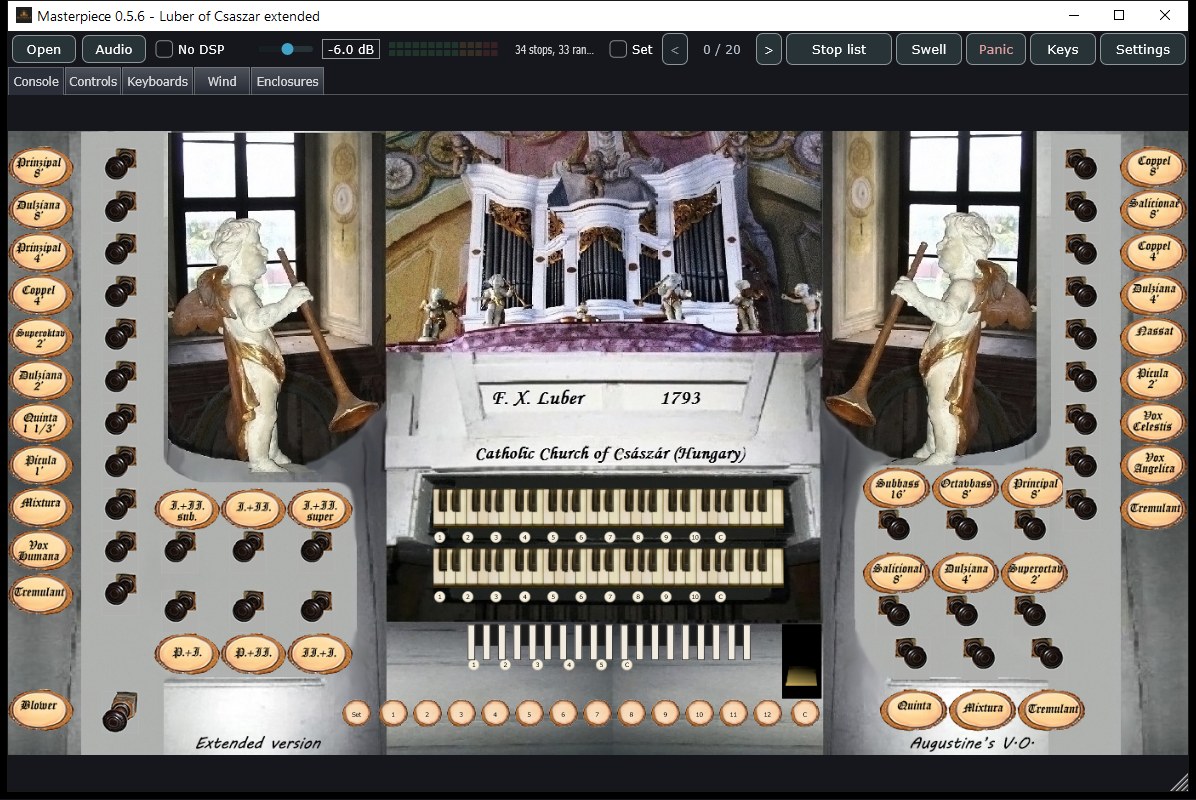Activate the bottom-right Quinta stop
Screen dimensions: 1196x800
[913, 709]
